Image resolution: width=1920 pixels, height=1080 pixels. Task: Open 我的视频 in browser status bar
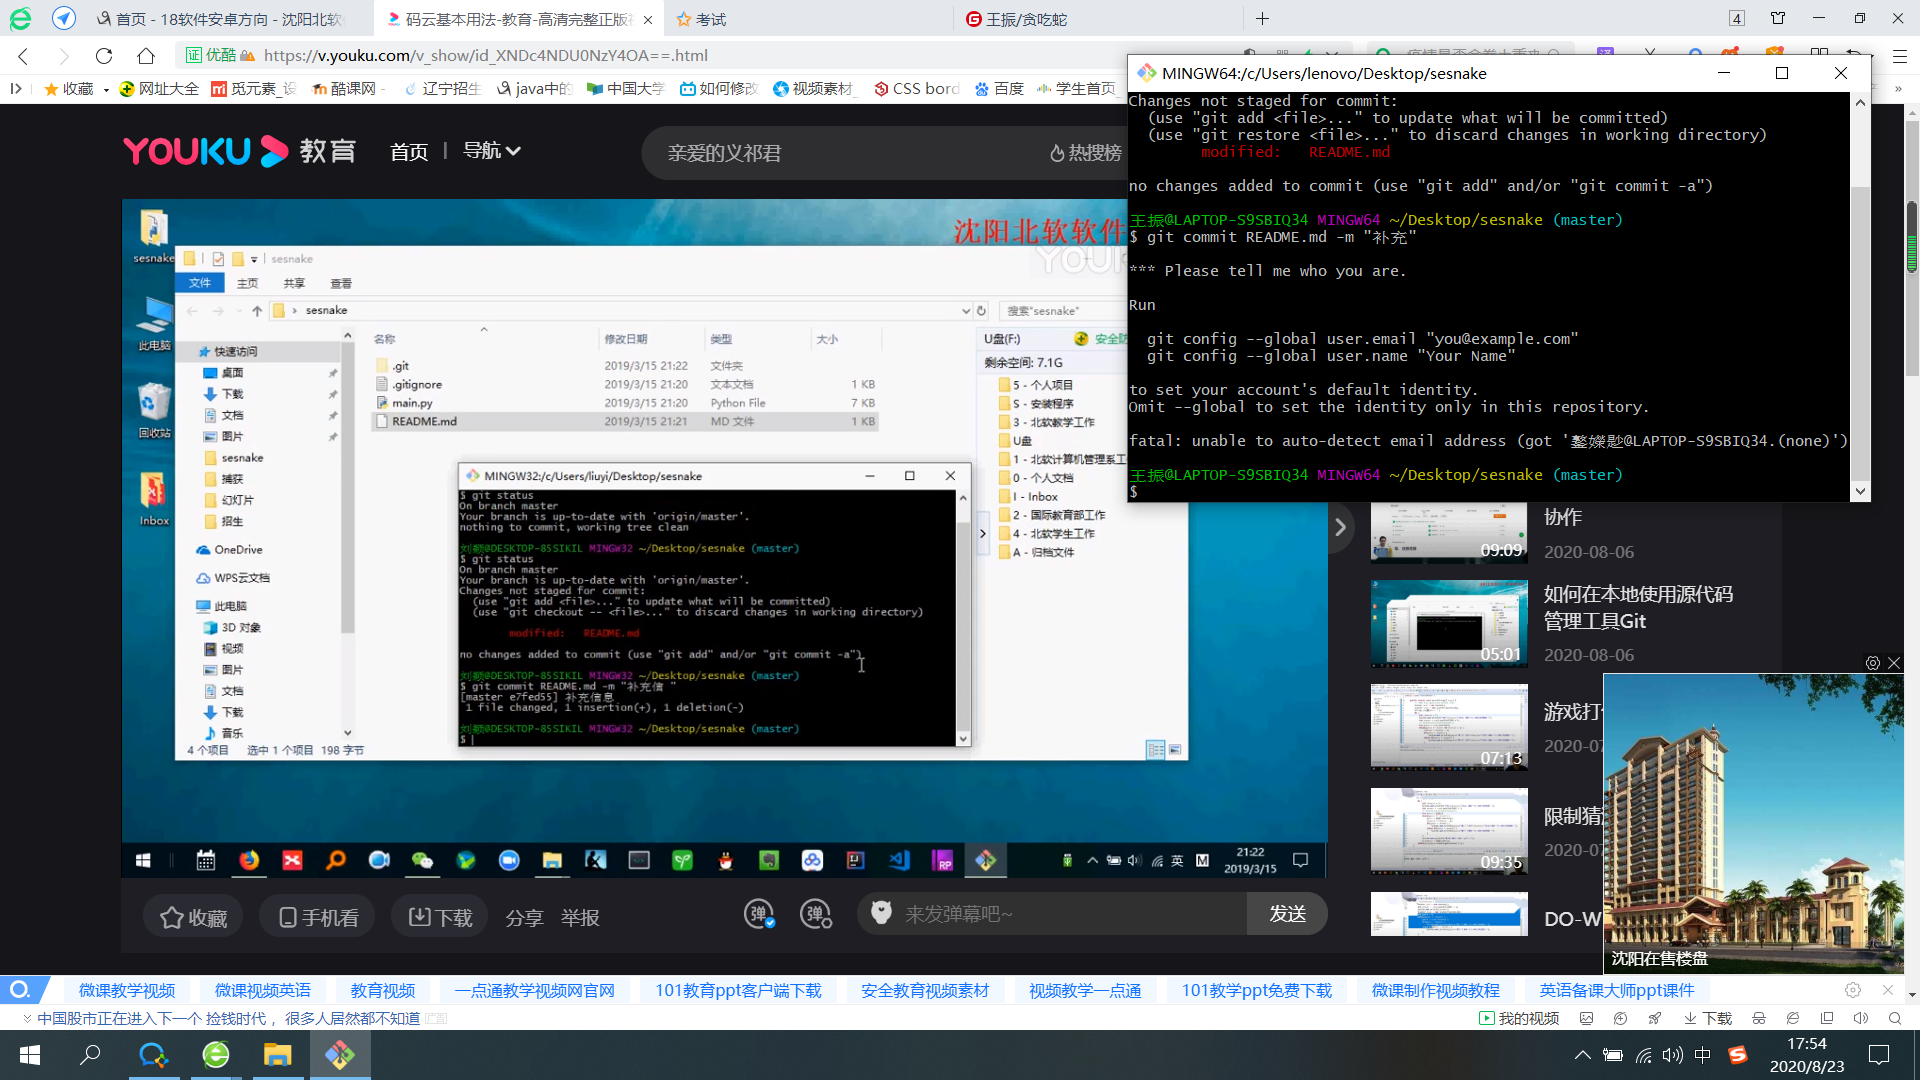click(1519, 1018)
